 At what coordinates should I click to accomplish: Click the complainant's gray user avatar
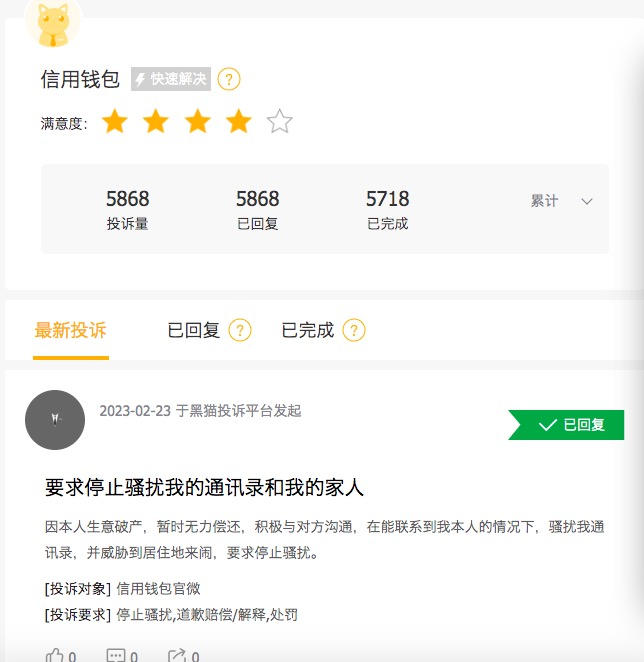(55, 420)
